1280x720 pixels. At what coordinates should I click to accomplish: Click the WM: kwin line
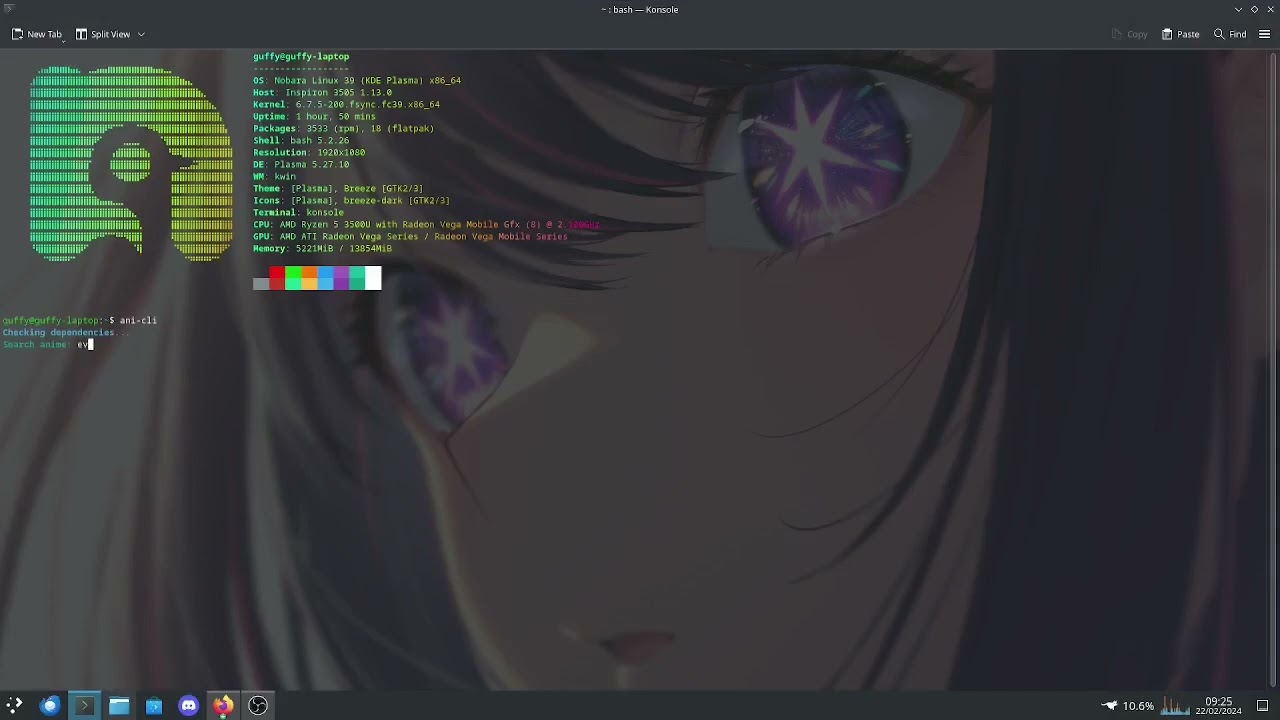[274, 177]
